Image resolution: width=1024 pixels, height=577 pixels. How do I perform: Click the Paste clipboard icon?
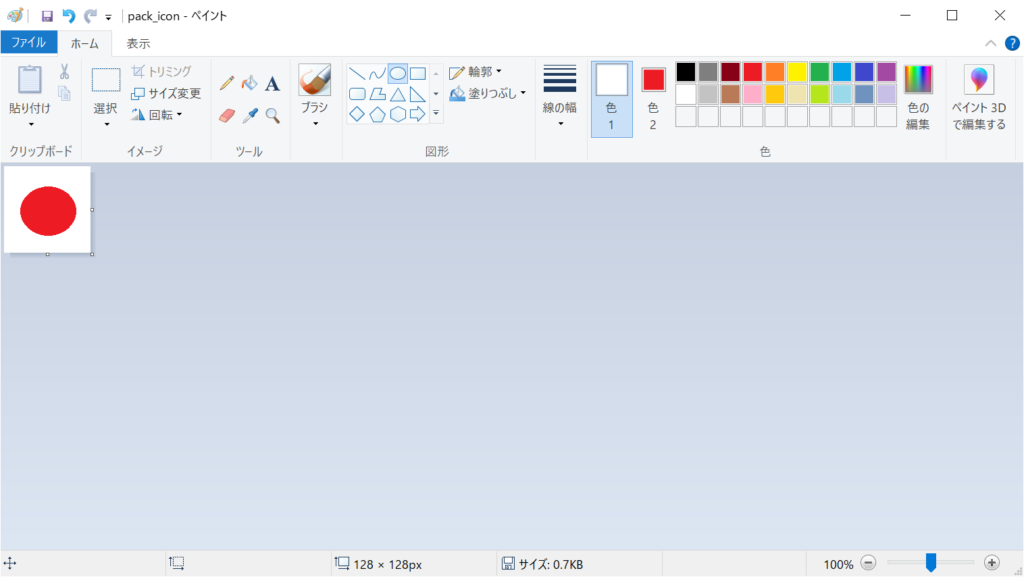pos(29,80)
